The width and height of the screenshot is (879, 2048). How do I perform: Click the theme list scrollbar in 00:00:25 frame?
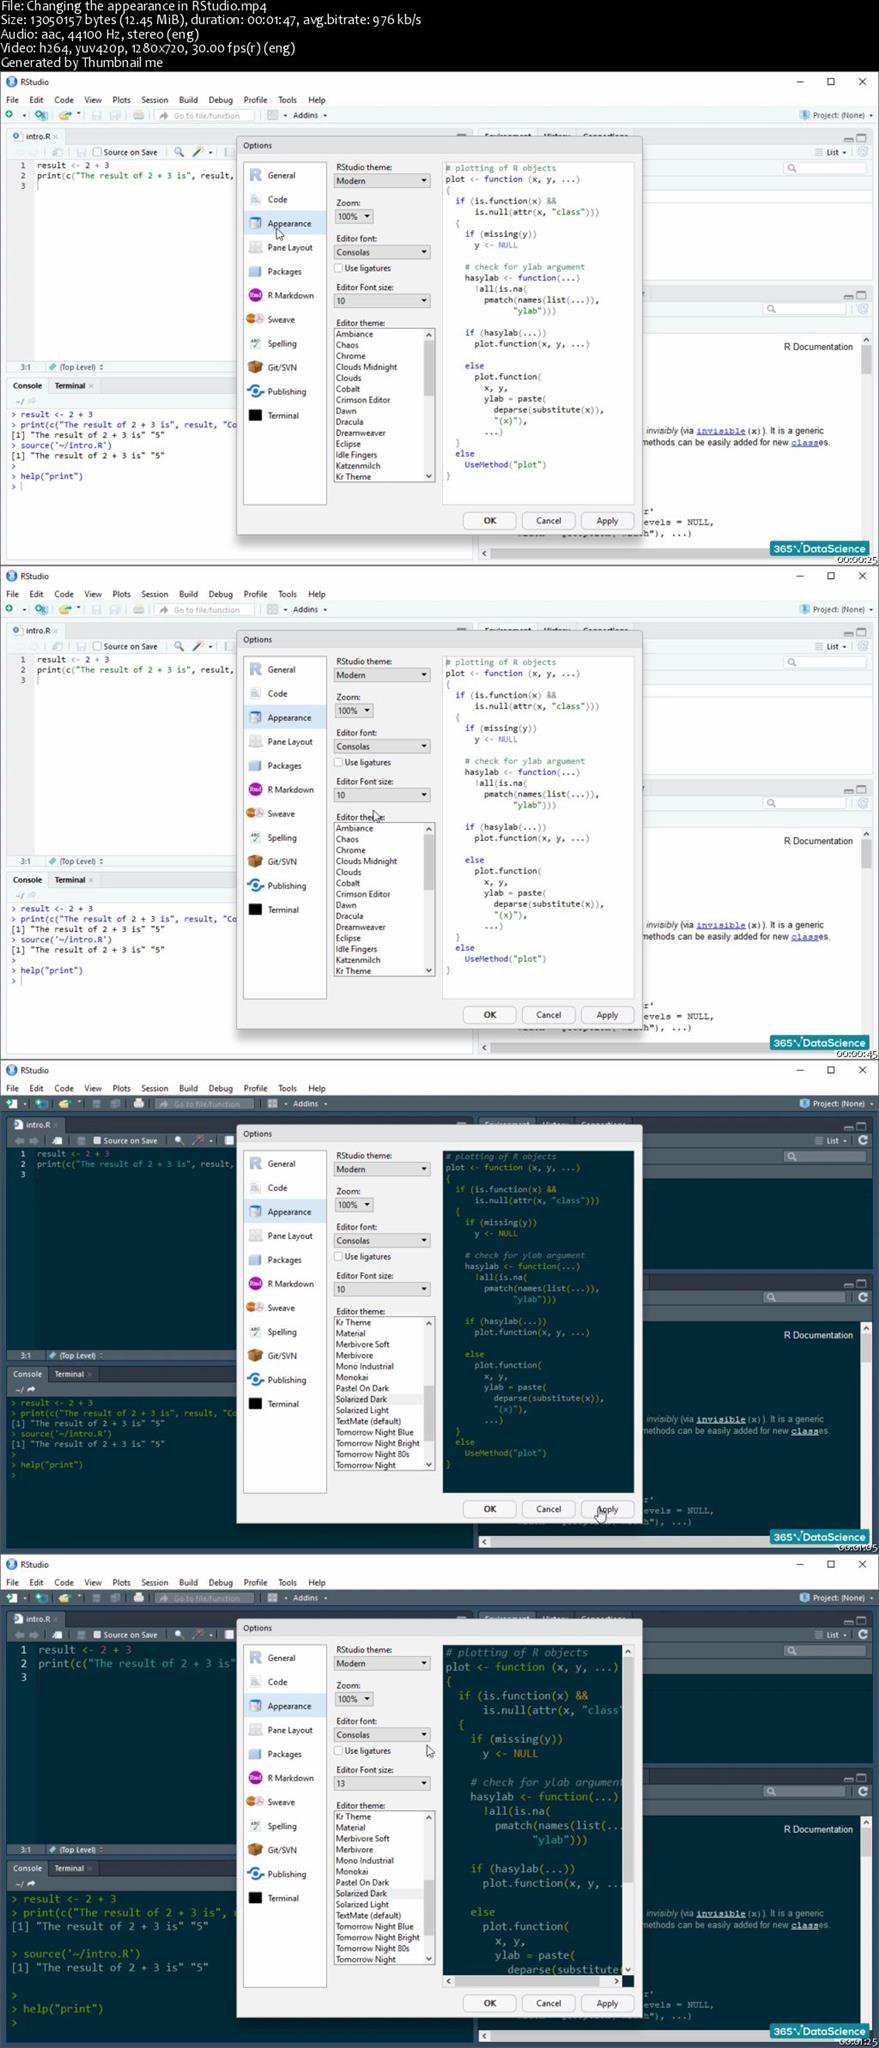429,405
